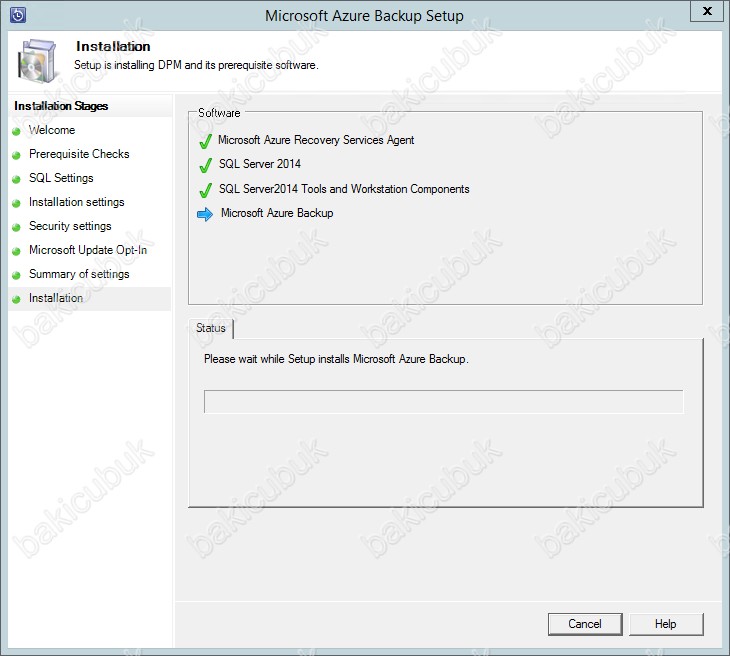Click 'SQL Server2014 Tools and Workstation Components'
The image size is (730, 656).
344,189
